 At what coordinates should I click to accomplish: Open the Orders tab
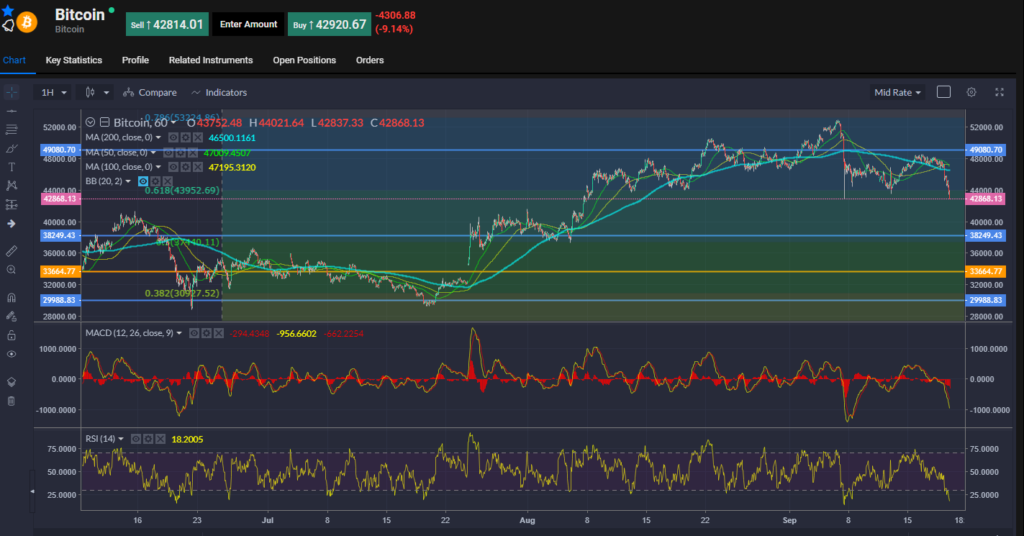(x=370, y=60)
